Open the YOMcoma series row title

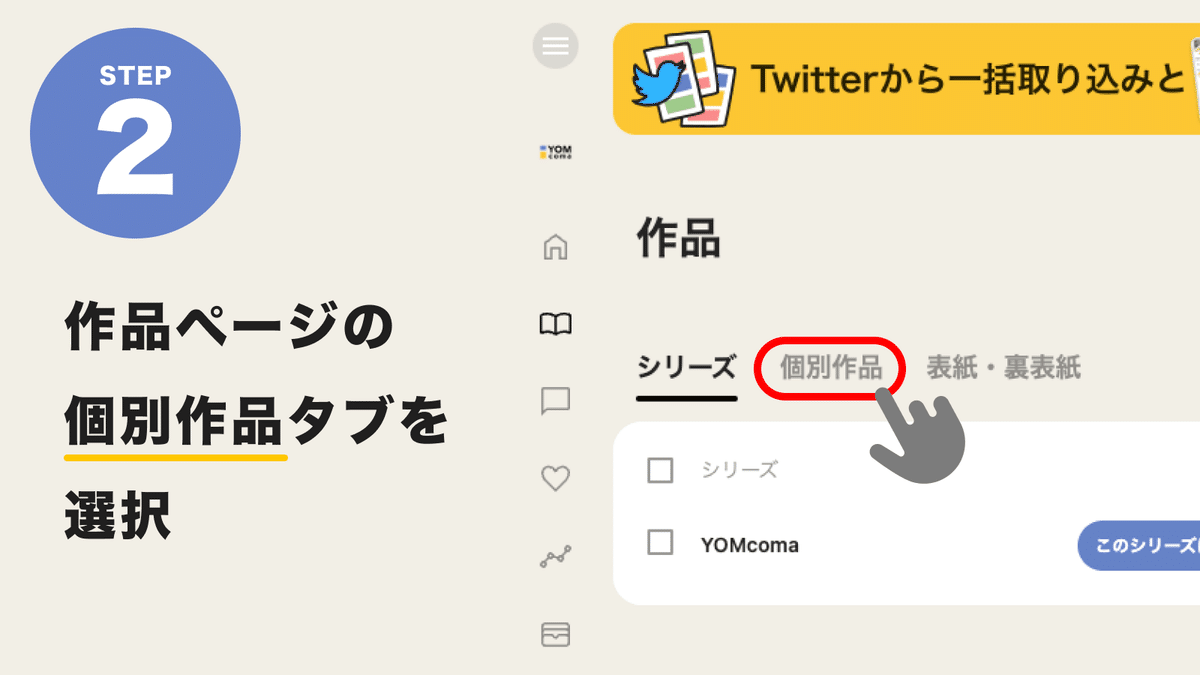pos(750,545)
